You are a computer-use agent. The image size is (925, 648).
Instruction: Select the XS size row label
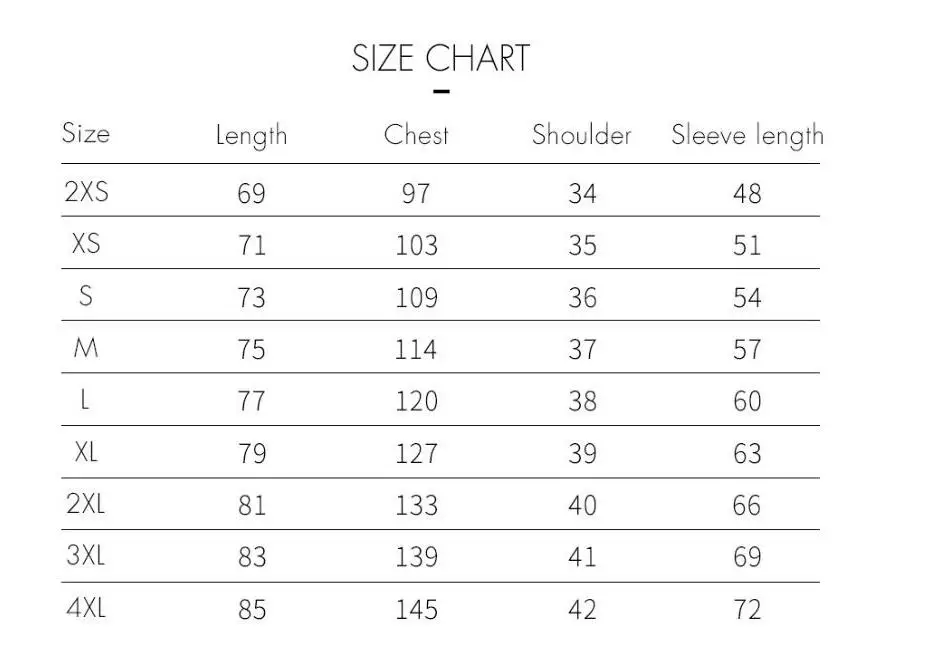click(86, 244)
